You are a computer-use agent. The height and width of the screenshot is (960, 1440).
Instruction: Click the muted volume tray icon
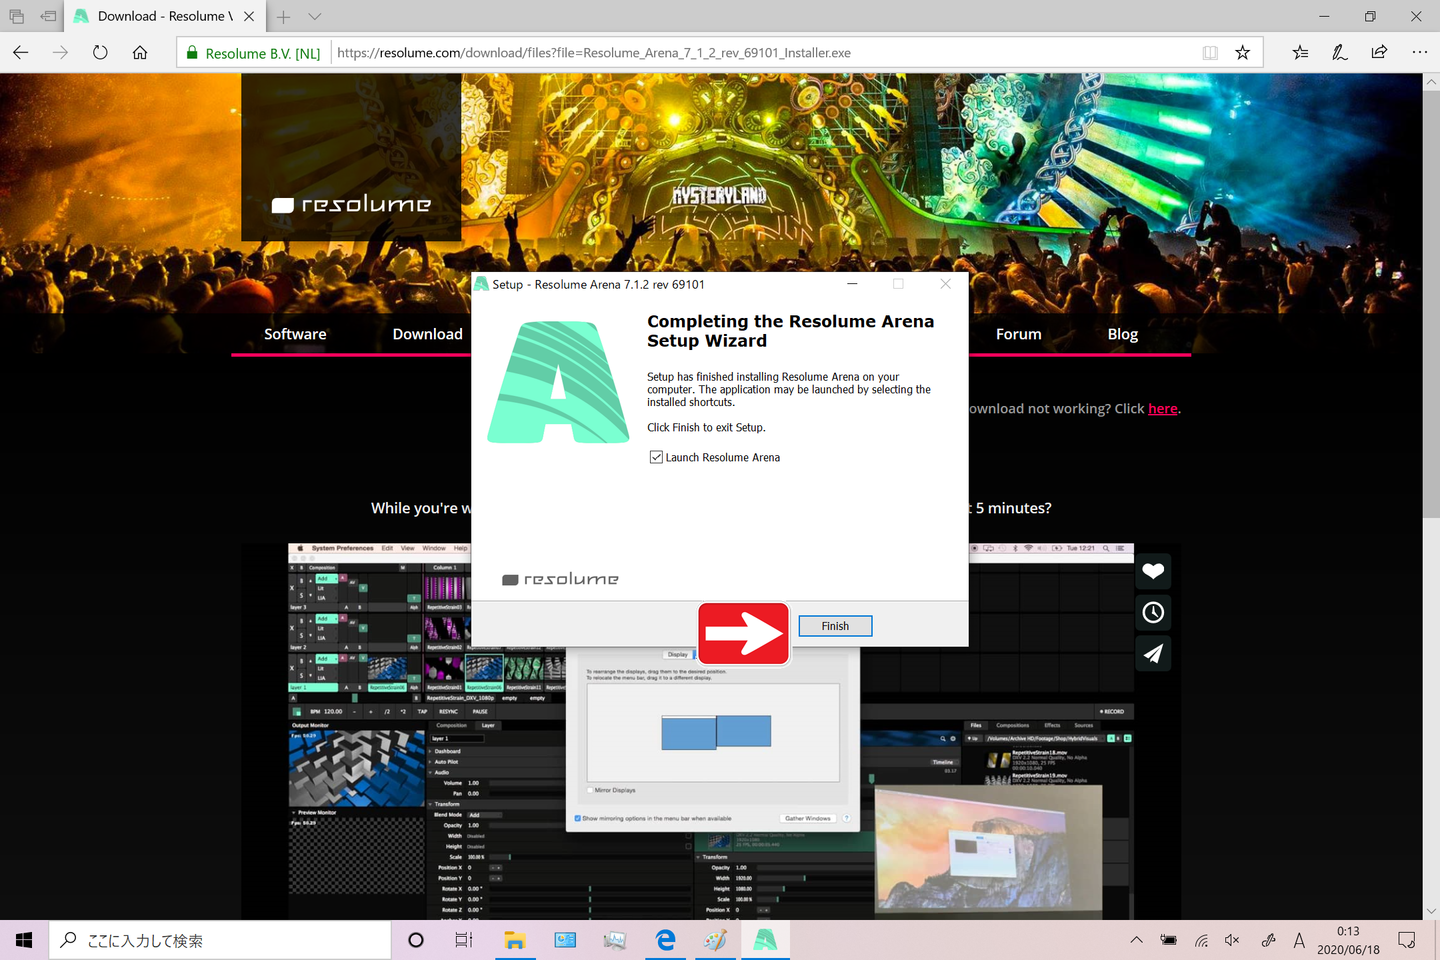1232,940
